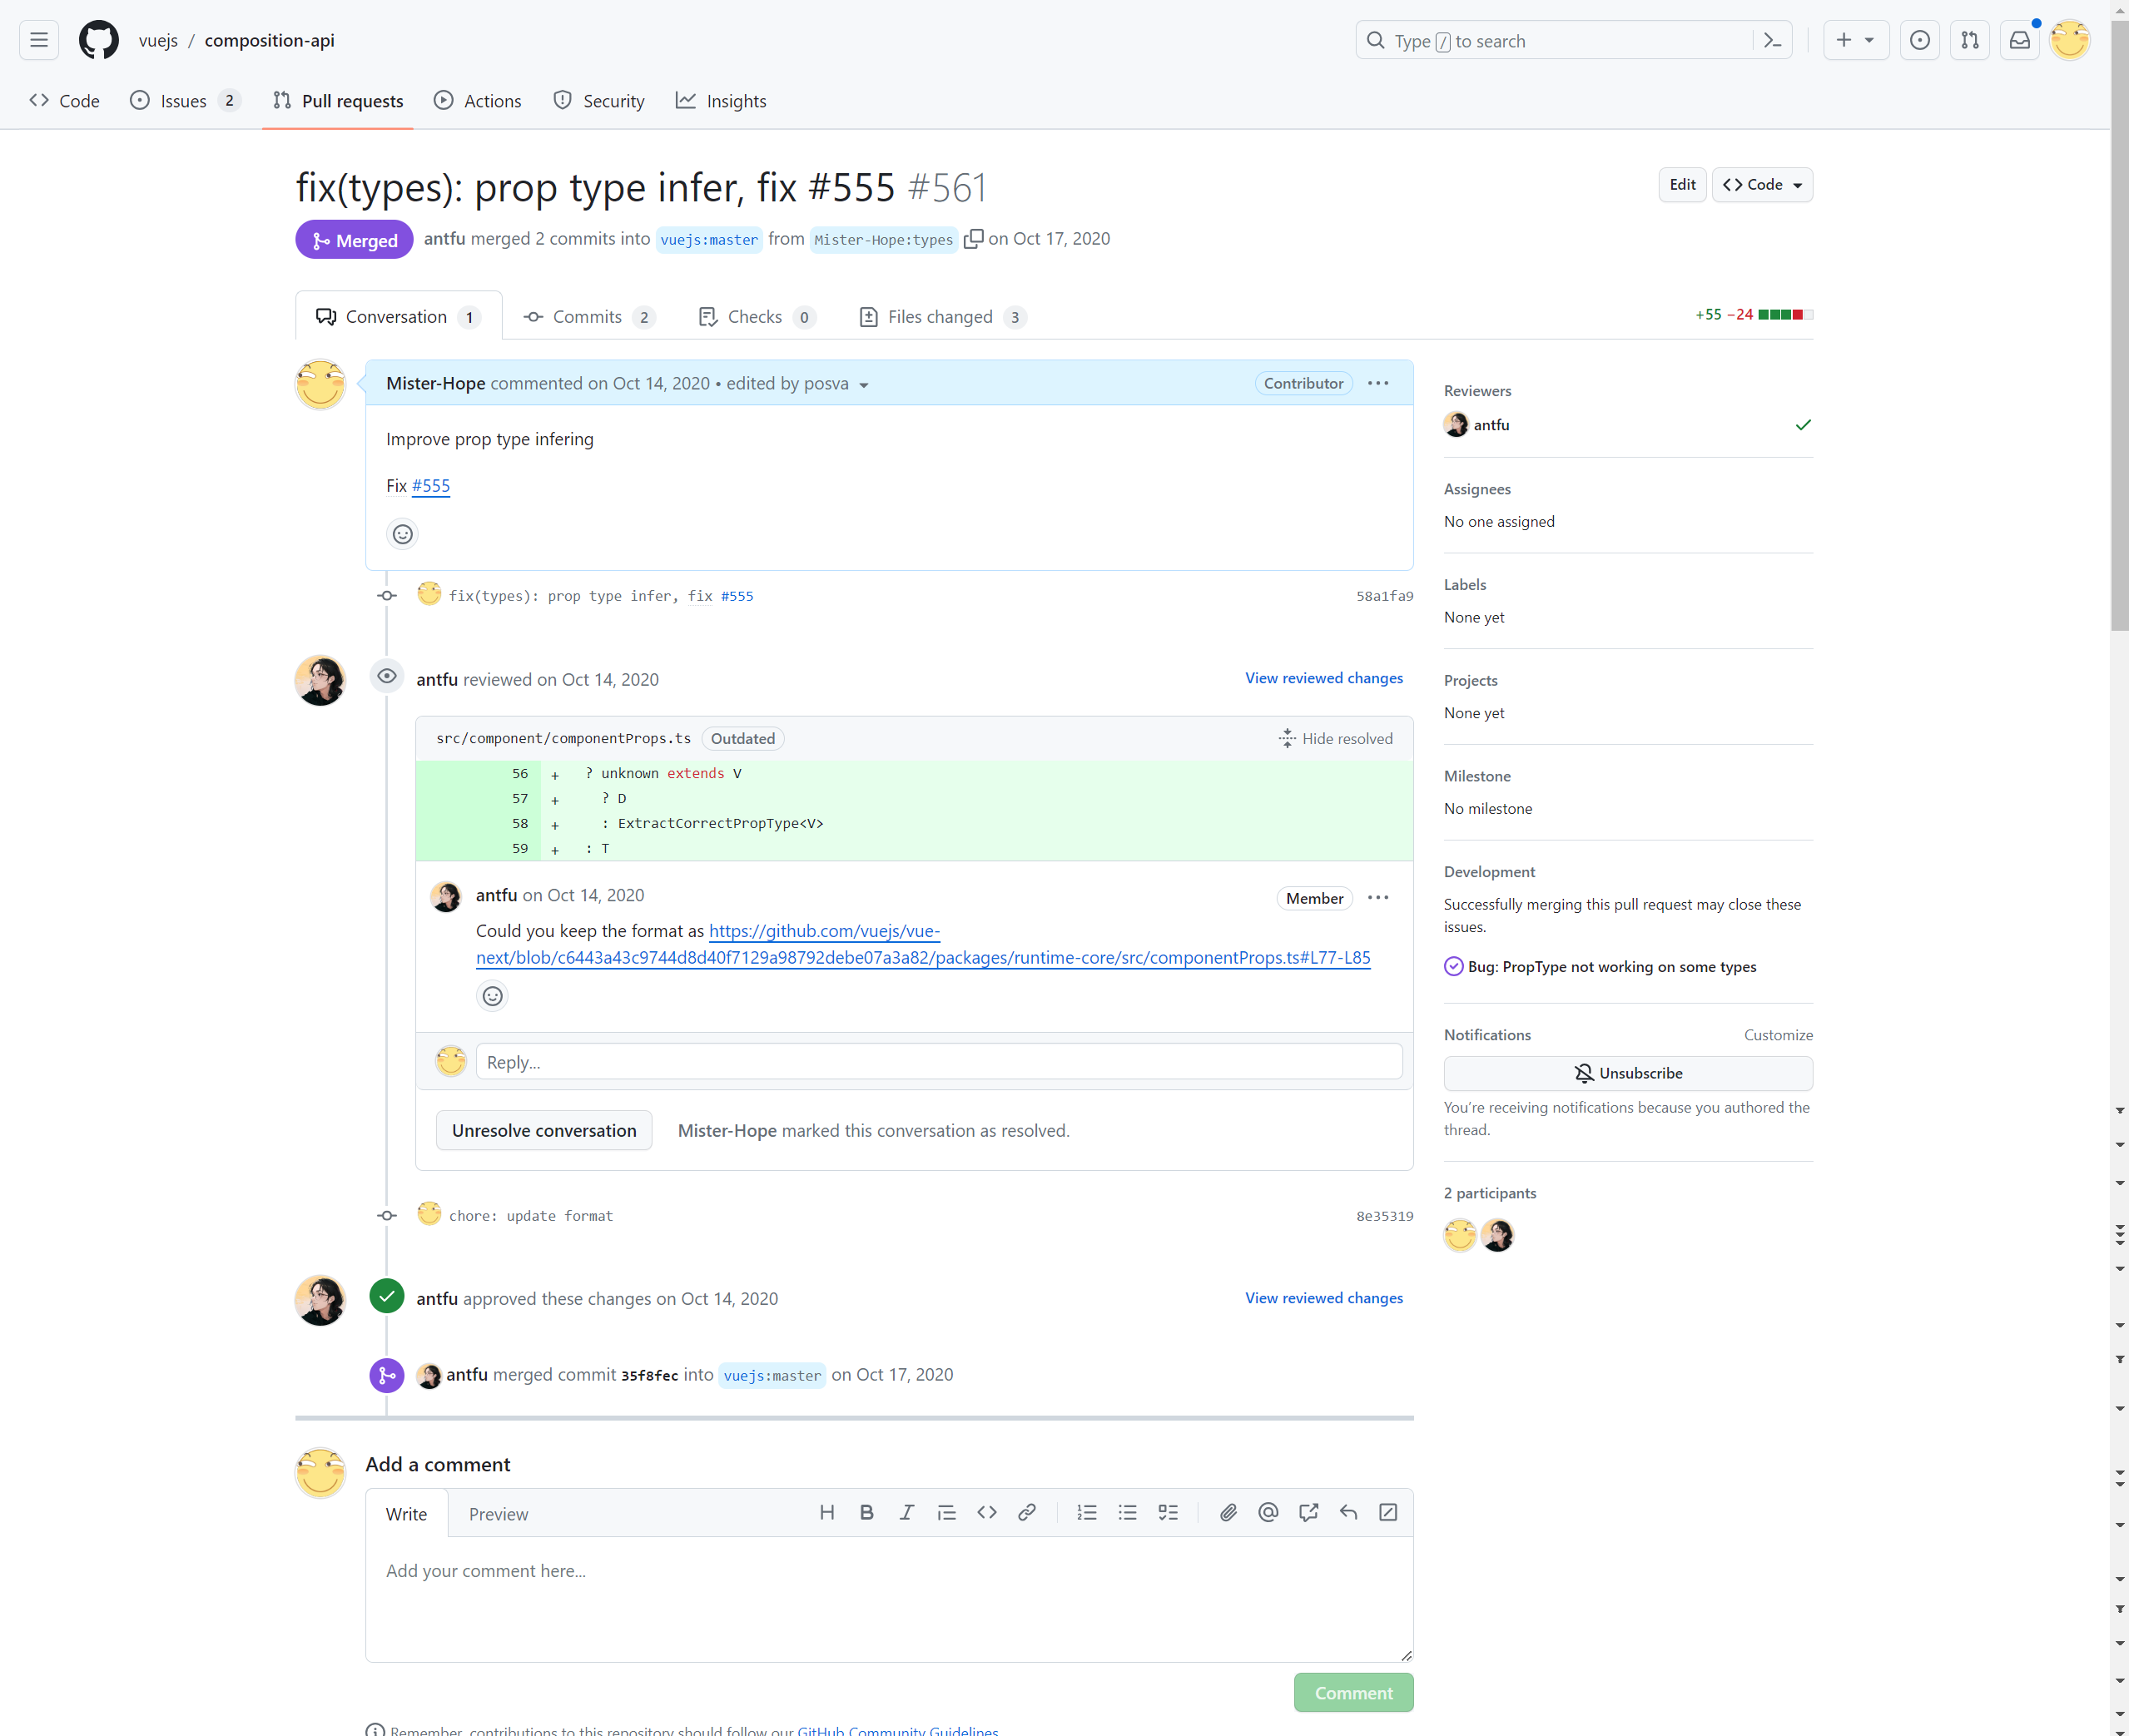
Task: Click the Files changed tab icon
Action: 870,315
